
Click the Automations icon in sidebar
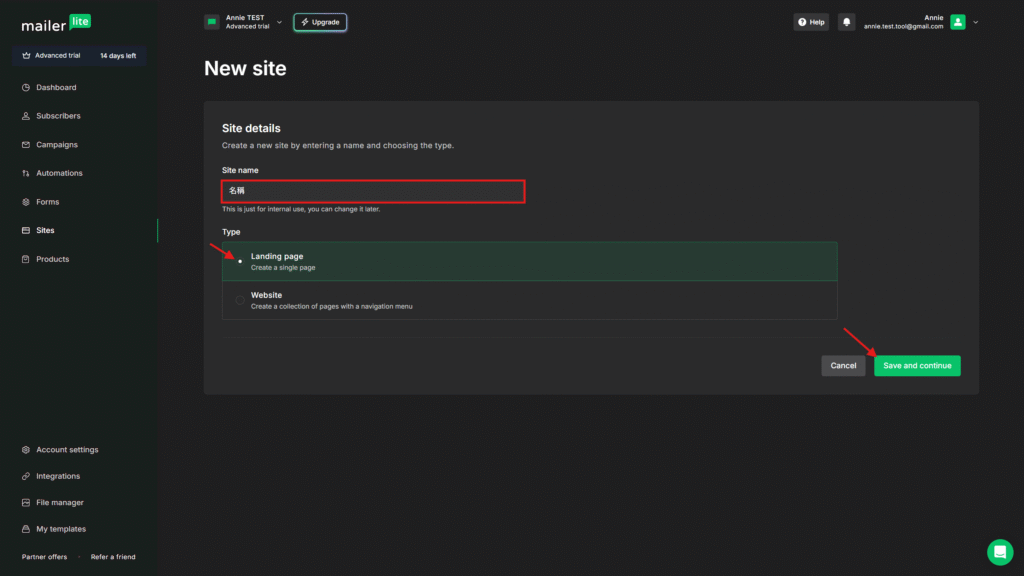[x=26, y=173]
